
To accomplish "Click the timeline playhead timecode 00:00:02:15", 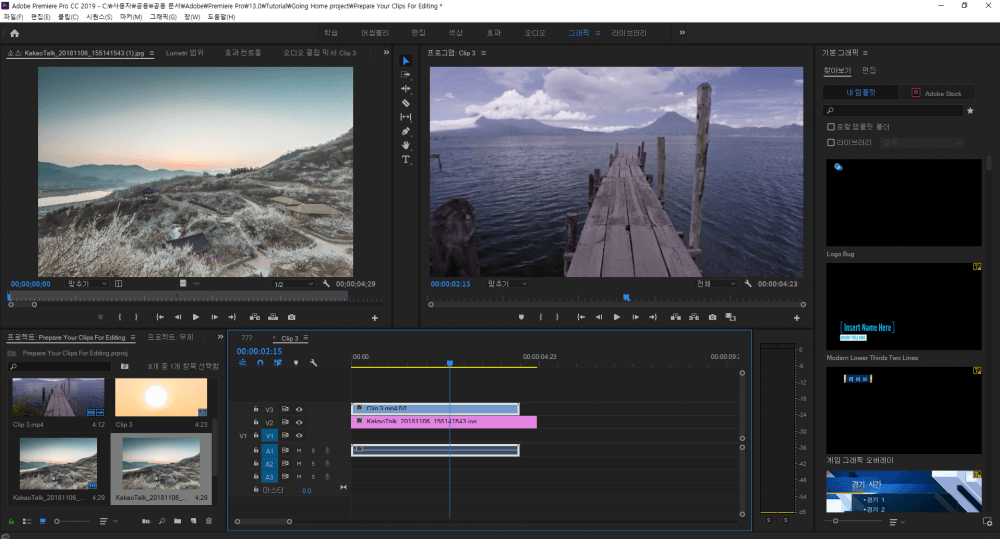I will 259,351.
